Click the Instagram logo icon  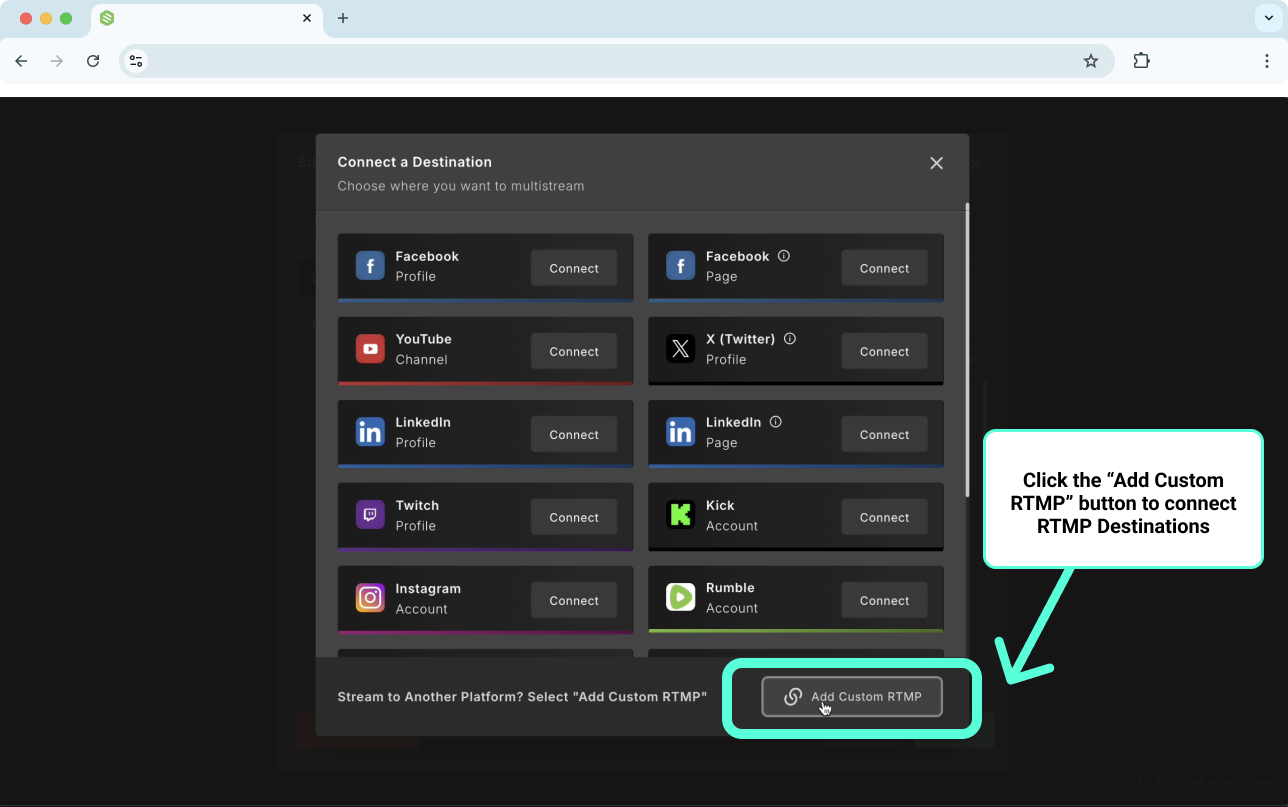pos(370,598)
